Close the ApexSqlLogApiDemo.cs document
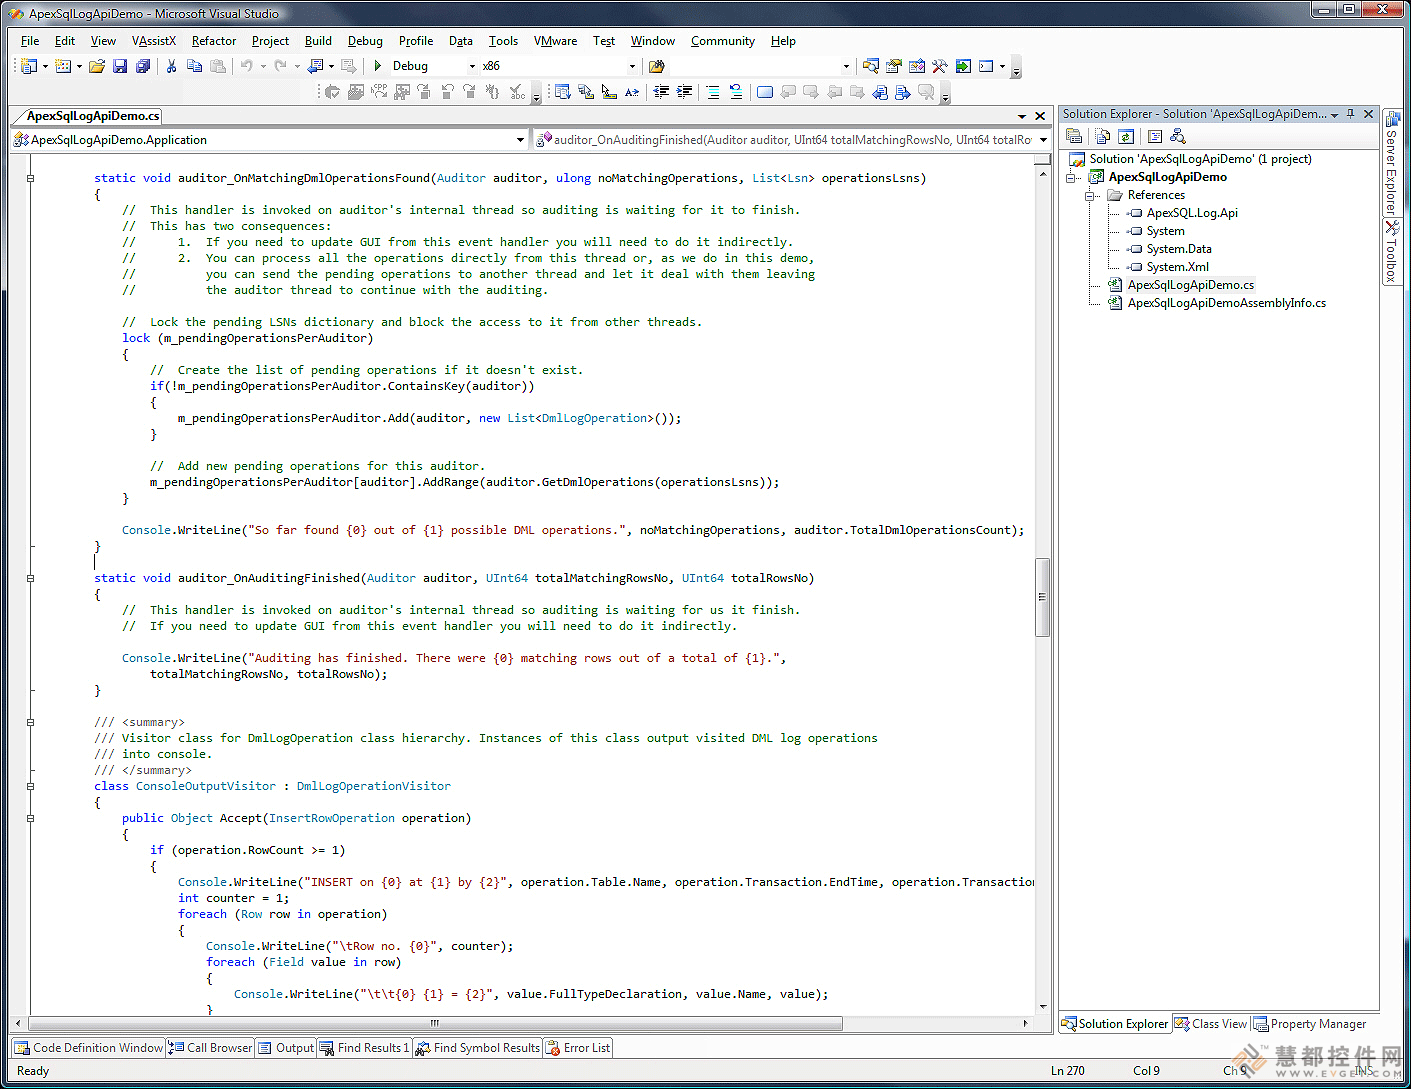Screen dimensions: 1411x1089 point(1040,116)
